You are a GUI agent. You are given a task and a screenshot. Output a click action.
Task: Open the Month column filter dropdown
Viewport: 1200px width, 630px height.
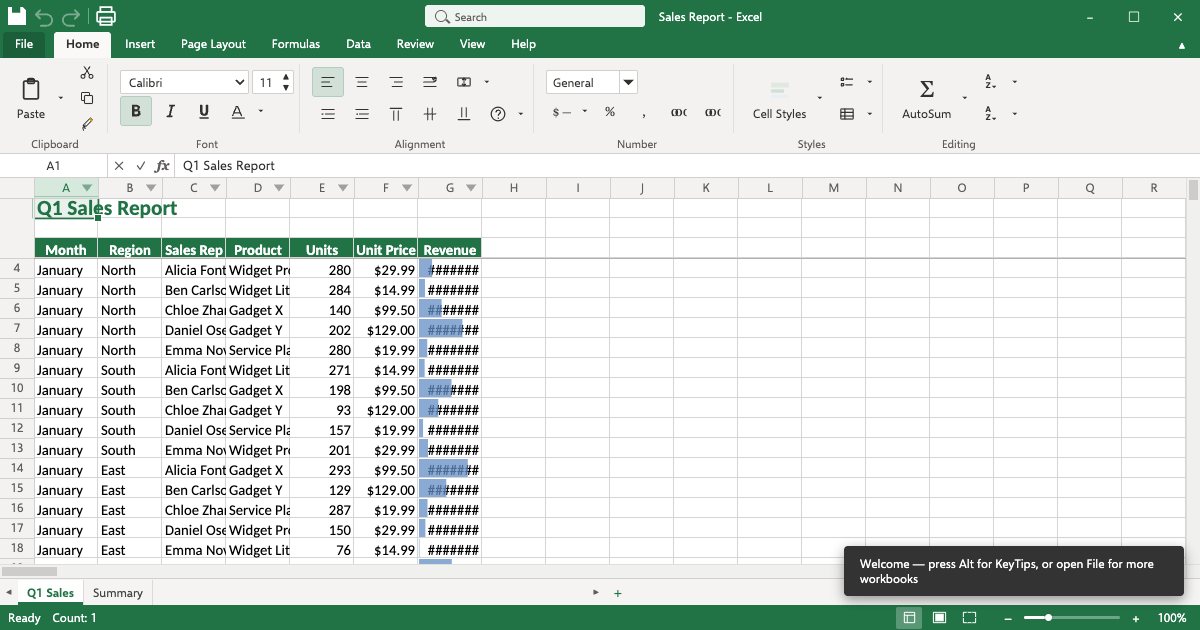pos(88,188)
